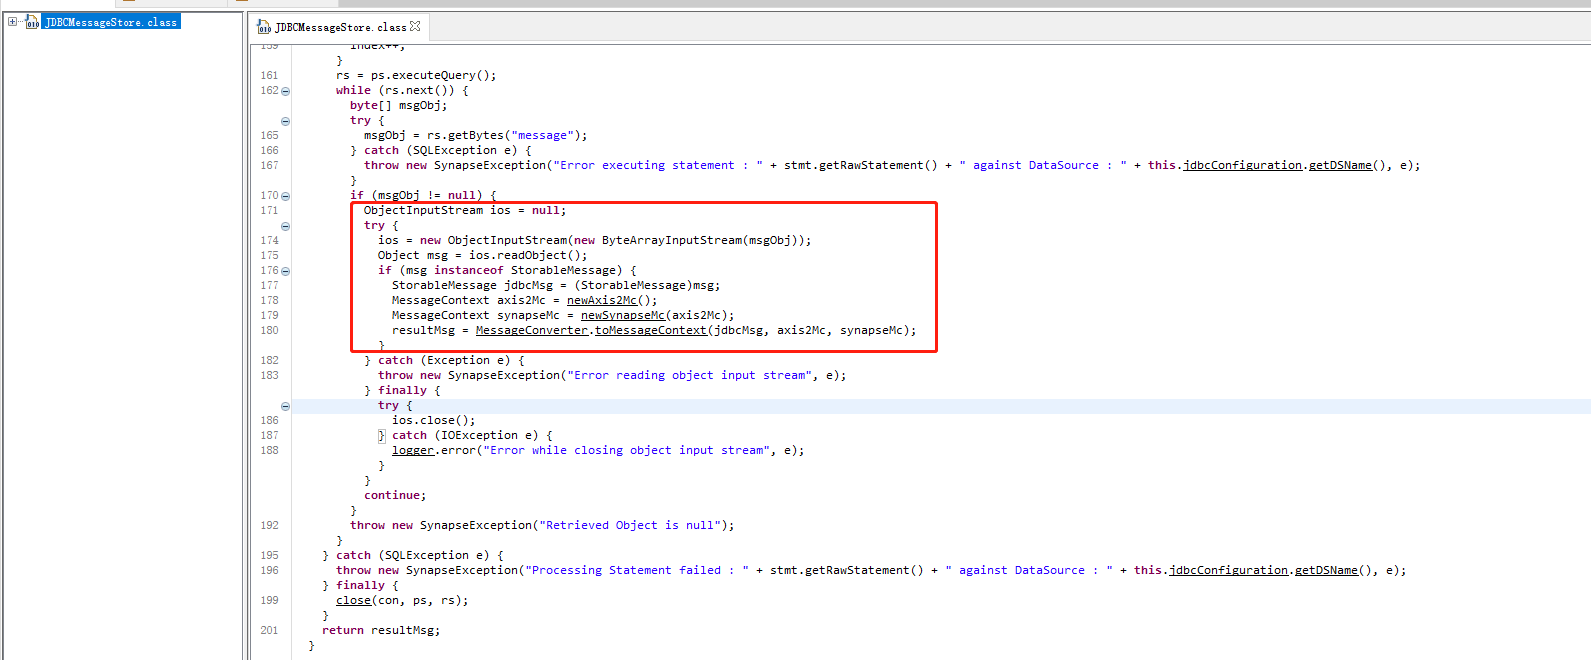Viewport: 1591px width, 660px height.
Task: Click 'ObjectInputStream ios = null;' line
Action: click(465, 210)
